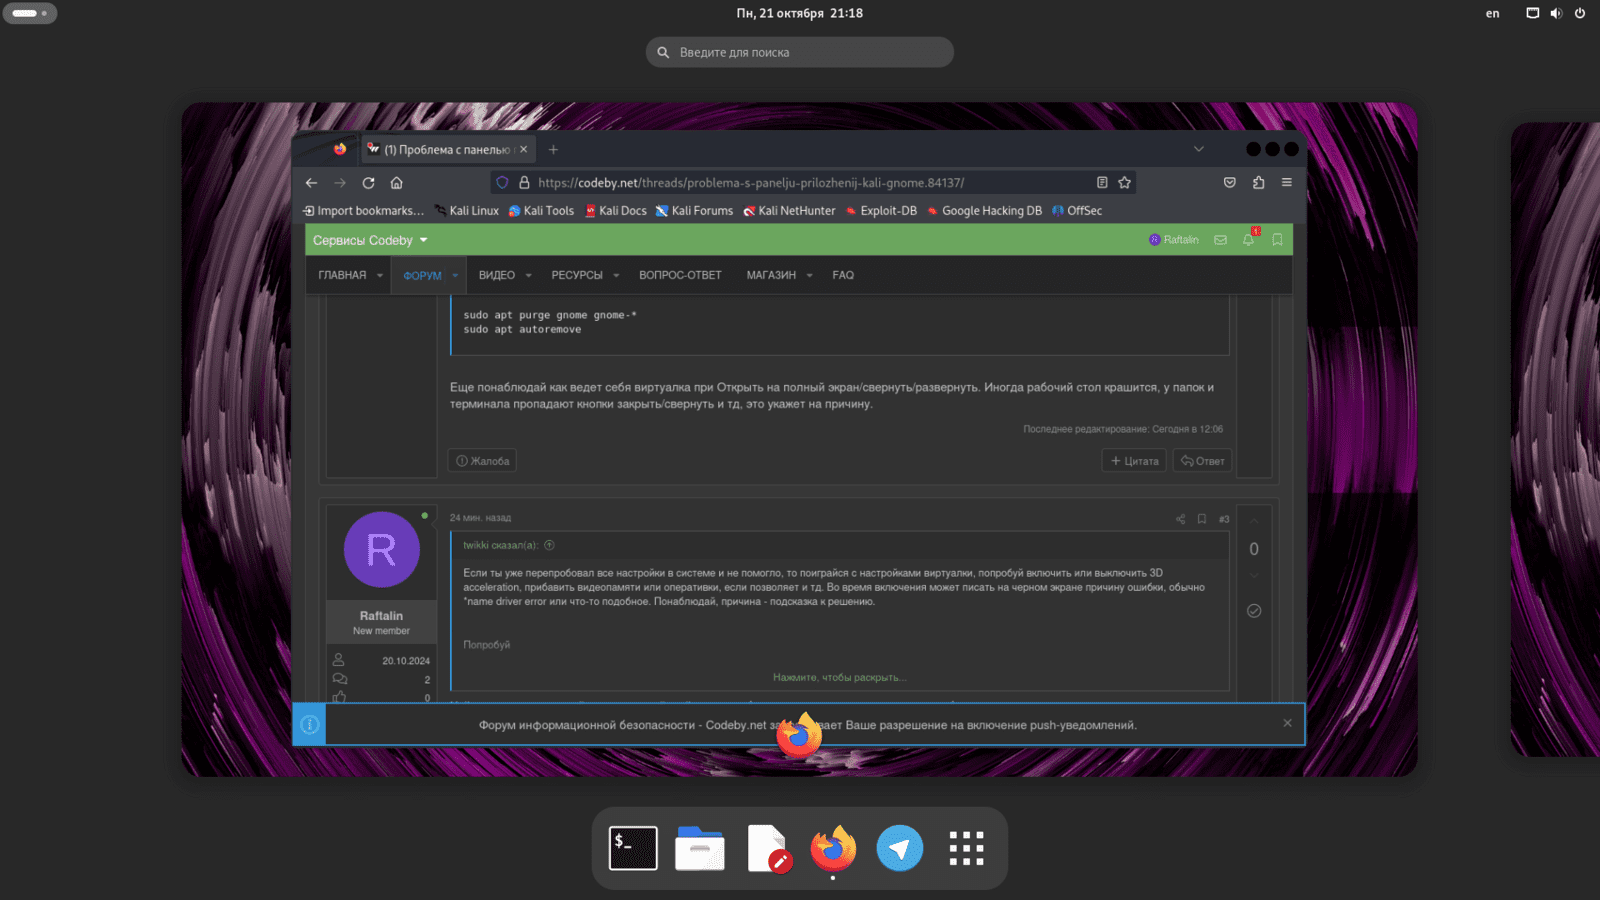Click Import bookmarks in Firefox bookmarks bar
The width and height of the screenshot is (1600, 900).
tap(363, 211)
